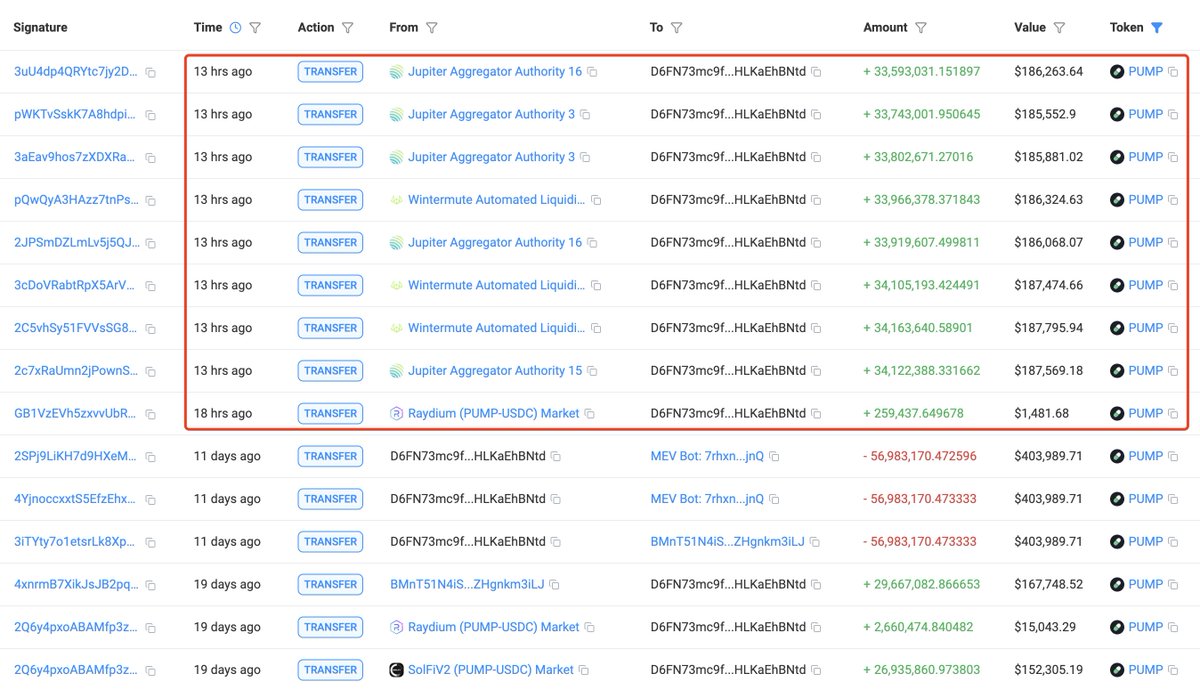Copy signature 3uU4dp4QRYtc7jy2D using its copy icon
Viewport: 1200px width, 690px height.
(x=150, y=72)
